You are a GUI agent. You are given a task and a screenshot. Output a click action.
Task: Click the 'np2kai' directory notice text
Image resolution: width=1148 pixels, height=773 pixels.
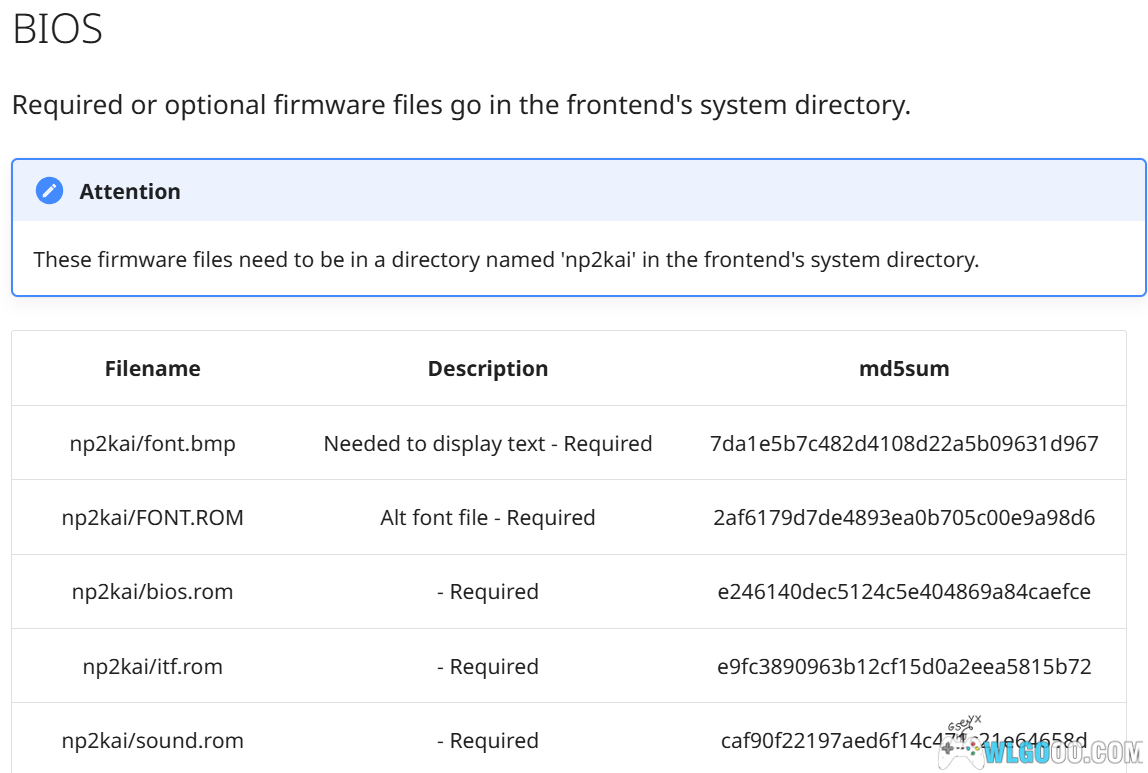click(x=506, y=259)
